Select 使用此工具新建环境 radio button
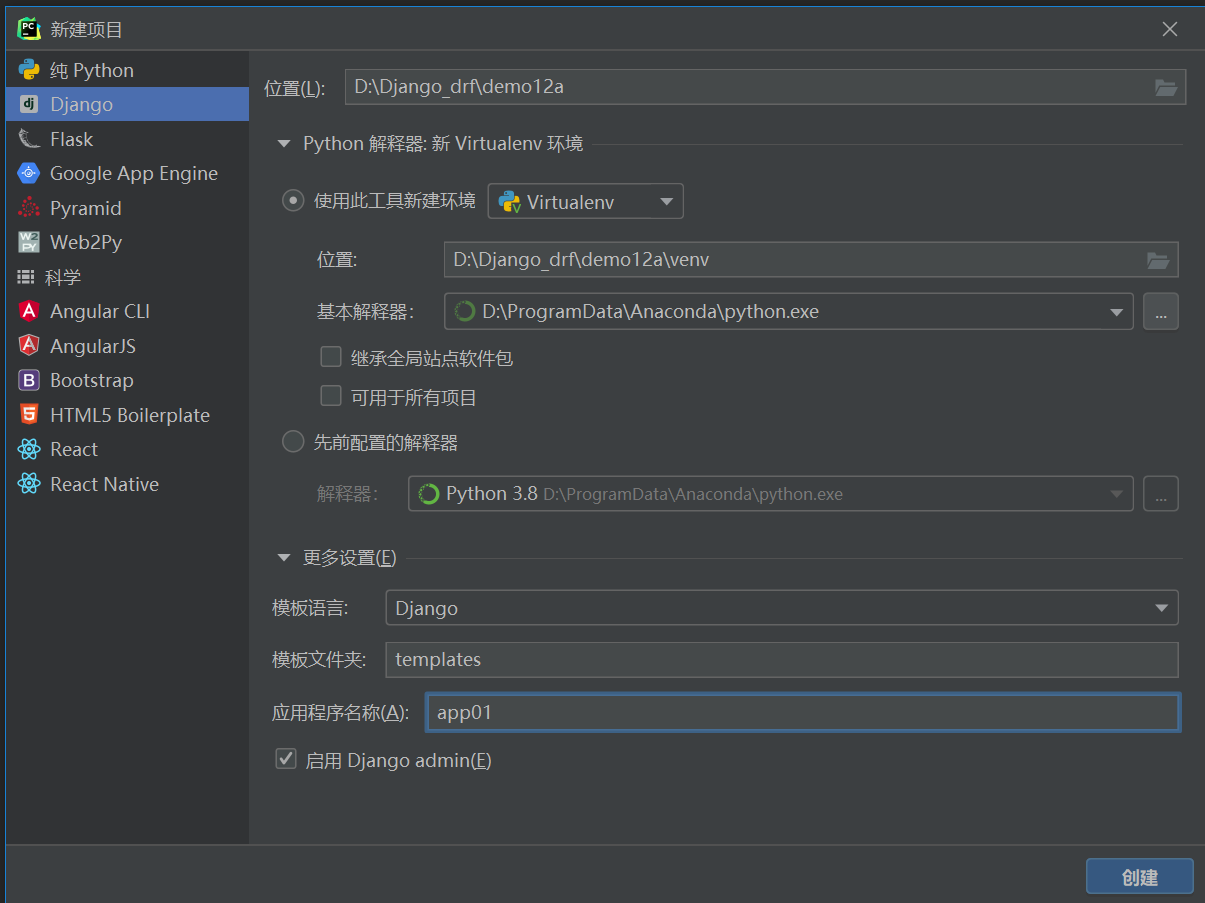 [293, 200]
